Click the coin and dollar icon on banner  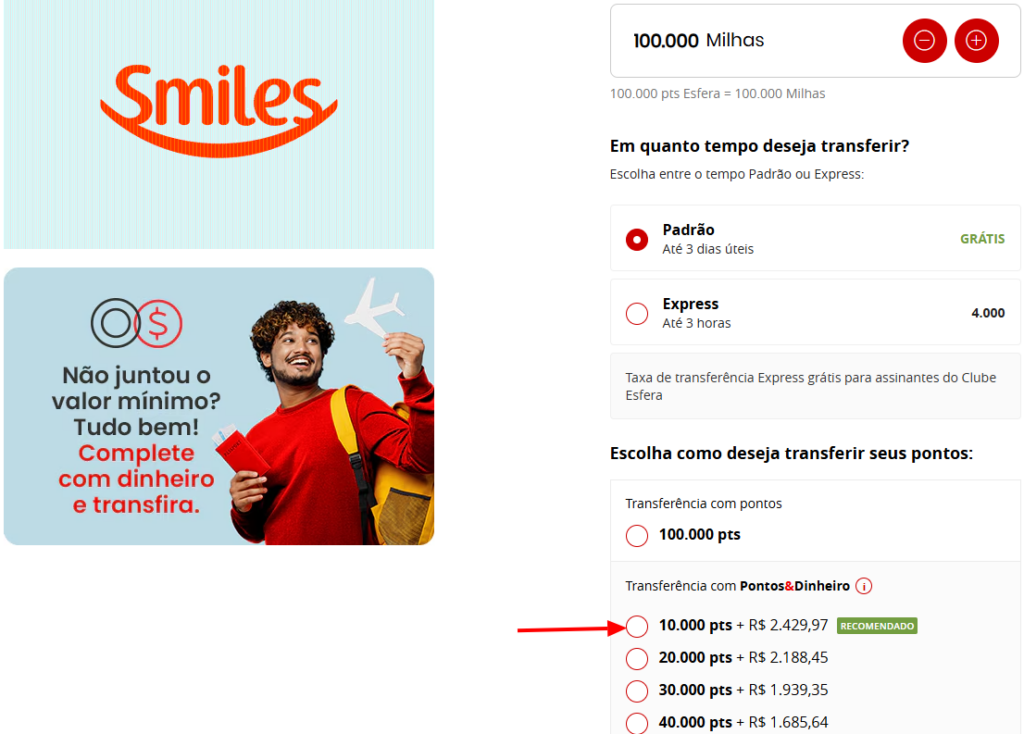tap(136, 323)
